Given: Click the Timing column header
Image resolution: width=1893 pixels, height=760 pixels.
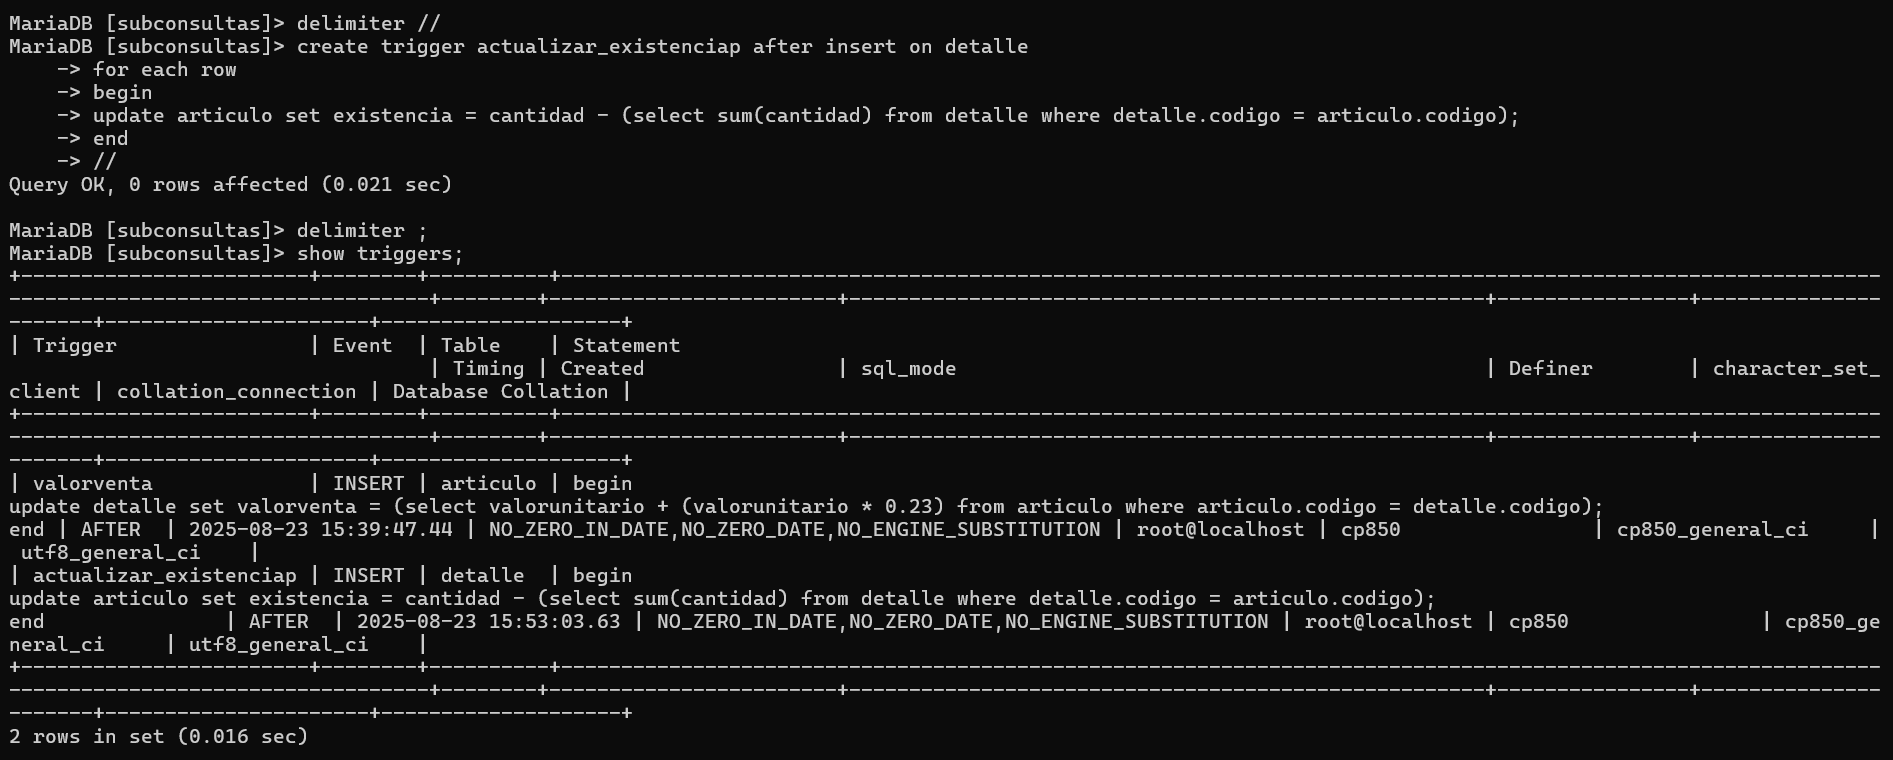Looking at the screenshot, I should coord(488,368).
